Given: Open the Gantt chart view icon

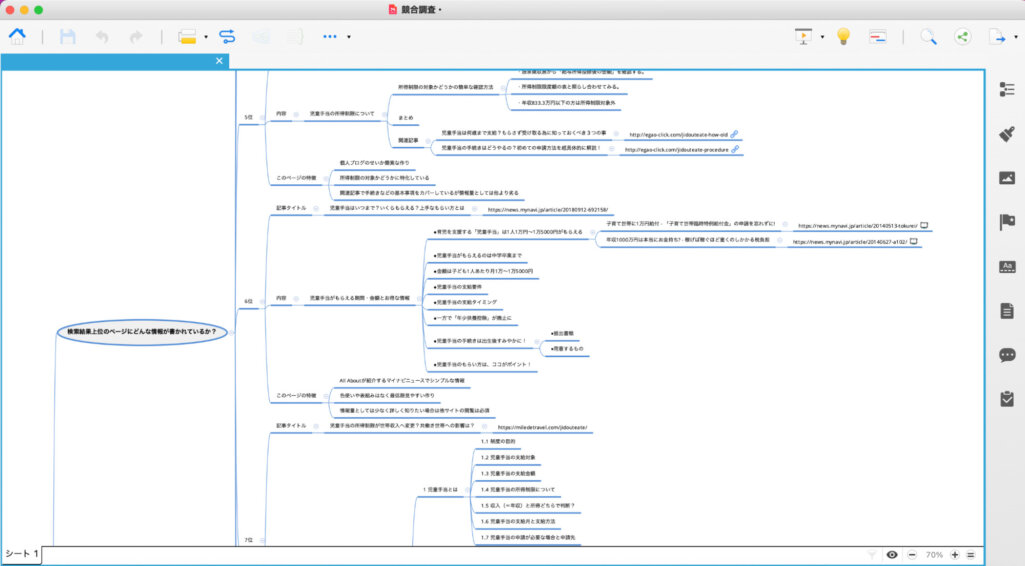Looking at the screenshot, I should point(877,37).
